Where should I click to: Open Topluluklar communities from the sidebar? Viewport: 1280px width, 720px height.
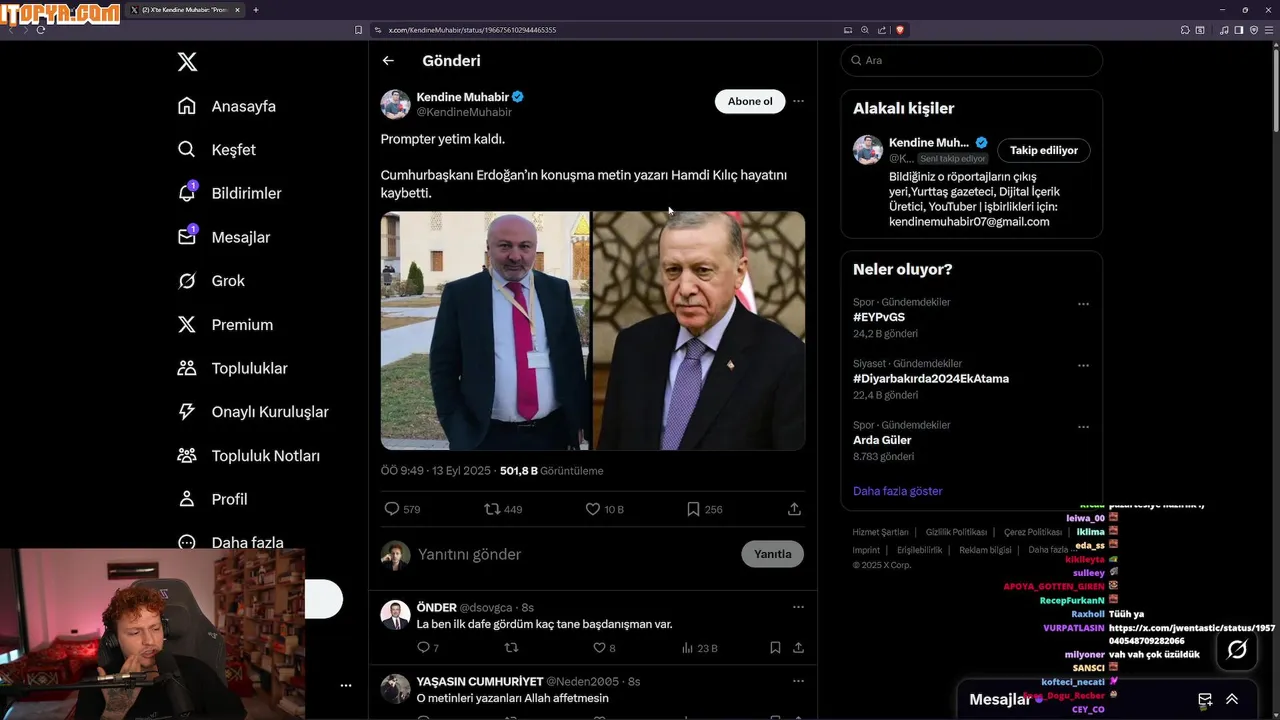(x=232, y=368)
